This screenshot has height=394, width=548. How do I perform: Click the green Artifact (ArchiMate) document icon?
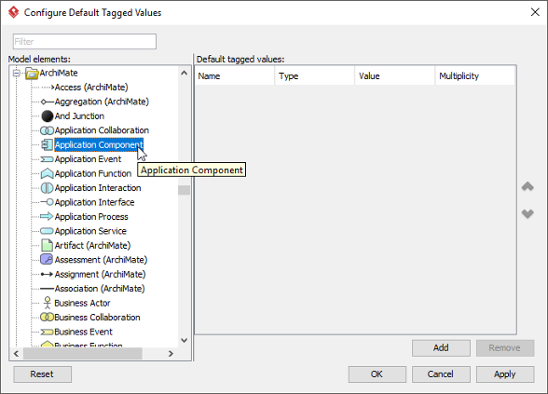pos(47,245)
